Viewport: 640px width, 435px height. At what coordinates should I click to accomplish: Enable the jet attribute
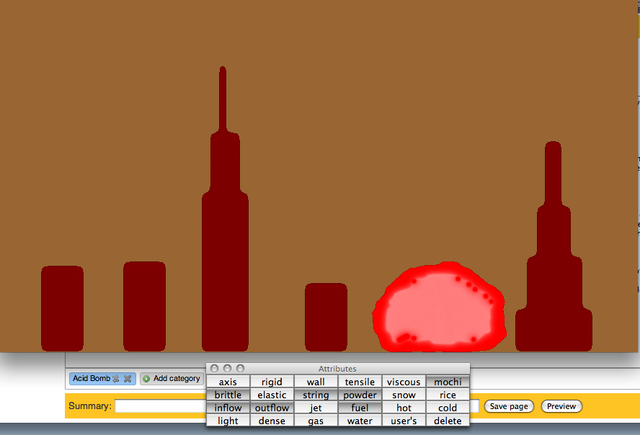click(316, 408)
